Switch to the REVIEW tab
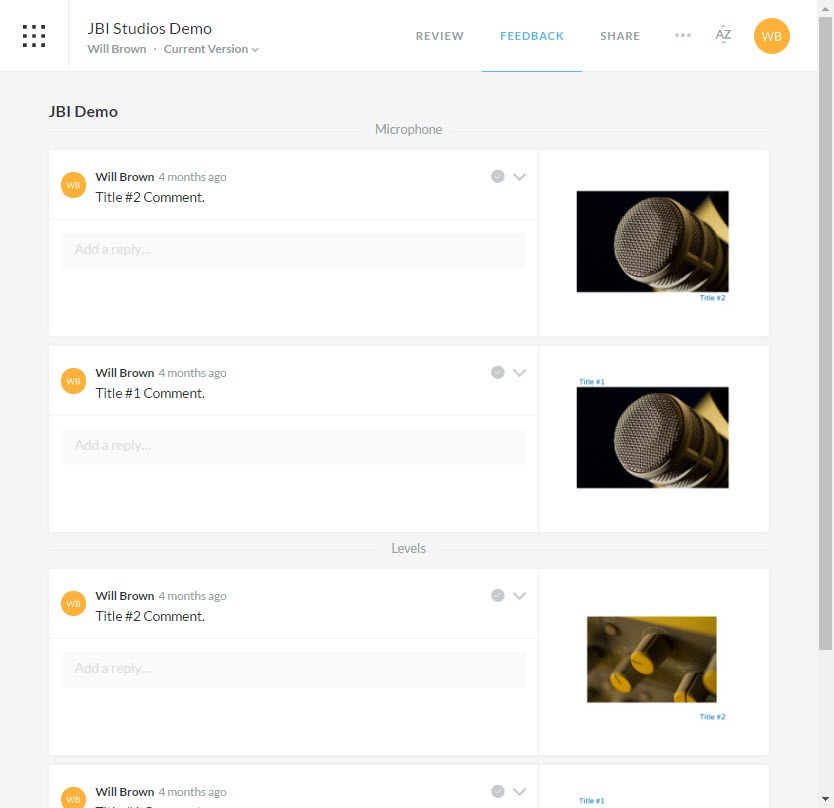 (439, 35)
